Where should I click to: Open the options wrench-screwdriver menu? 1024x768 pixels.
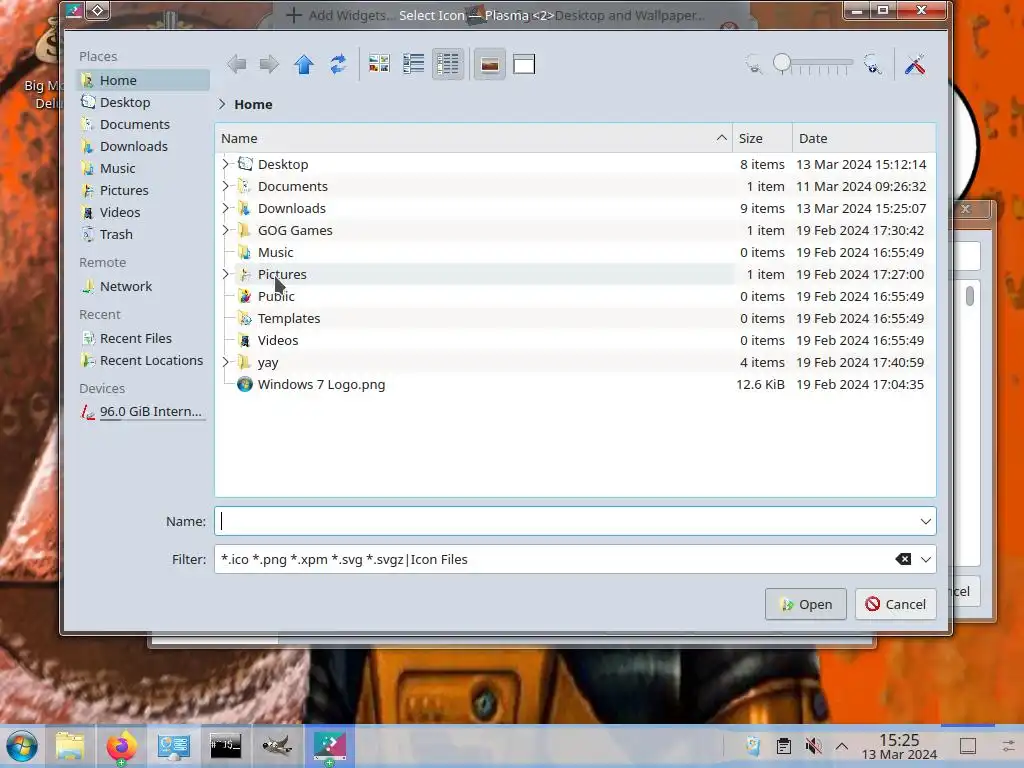[x=915, y=64]
